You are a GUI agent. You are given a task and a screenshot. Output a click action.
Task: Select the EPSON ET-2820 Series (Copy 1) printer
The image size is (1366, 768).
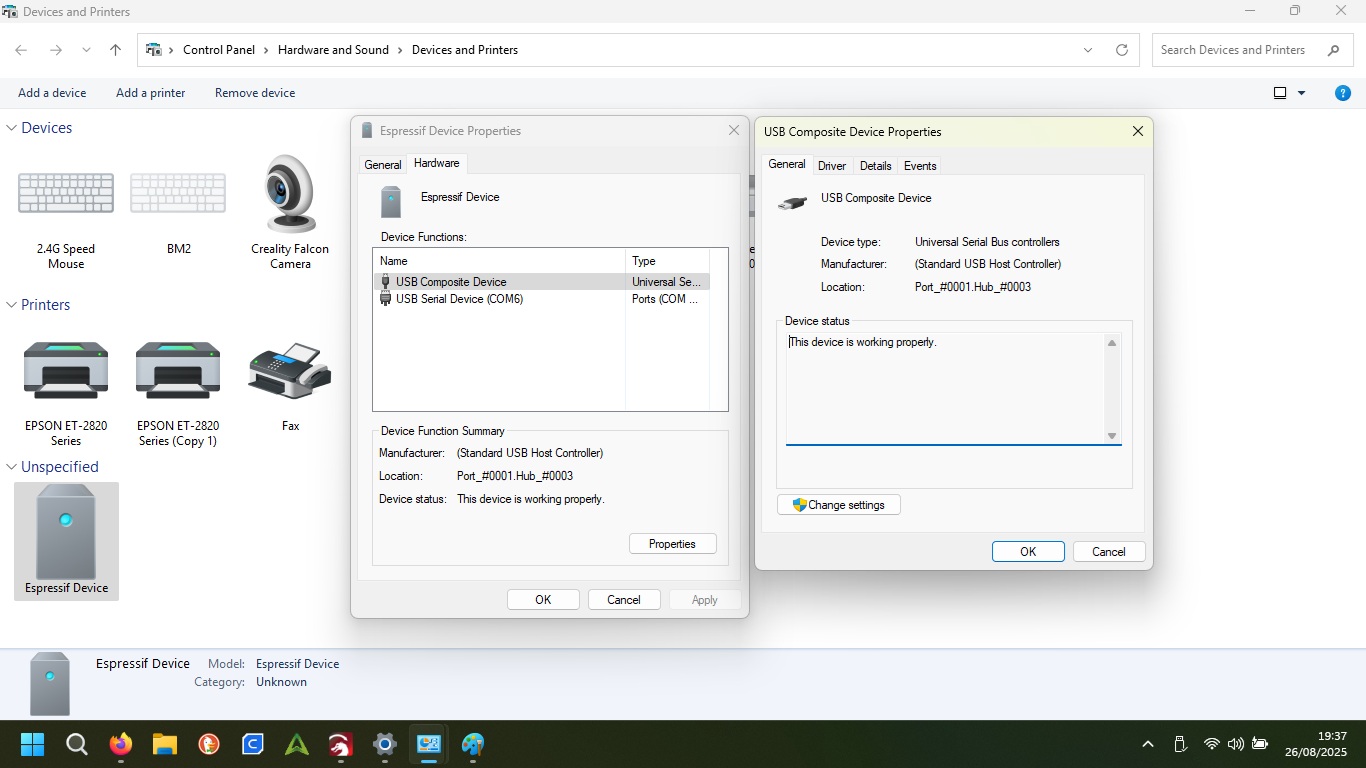pos(178,370)
